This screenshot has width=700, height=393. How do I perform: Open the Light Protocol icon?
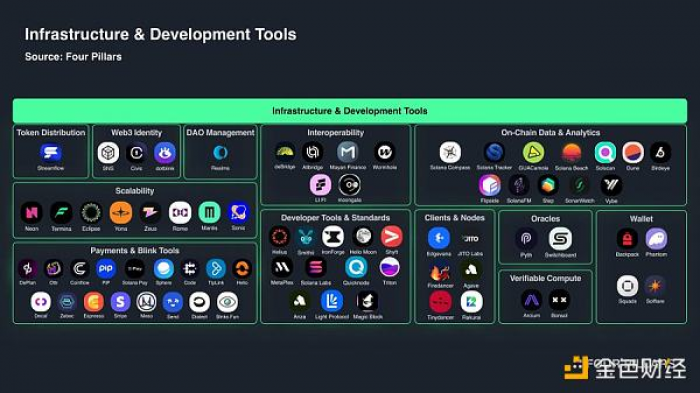pyautogui.click(x=332, y=301)
